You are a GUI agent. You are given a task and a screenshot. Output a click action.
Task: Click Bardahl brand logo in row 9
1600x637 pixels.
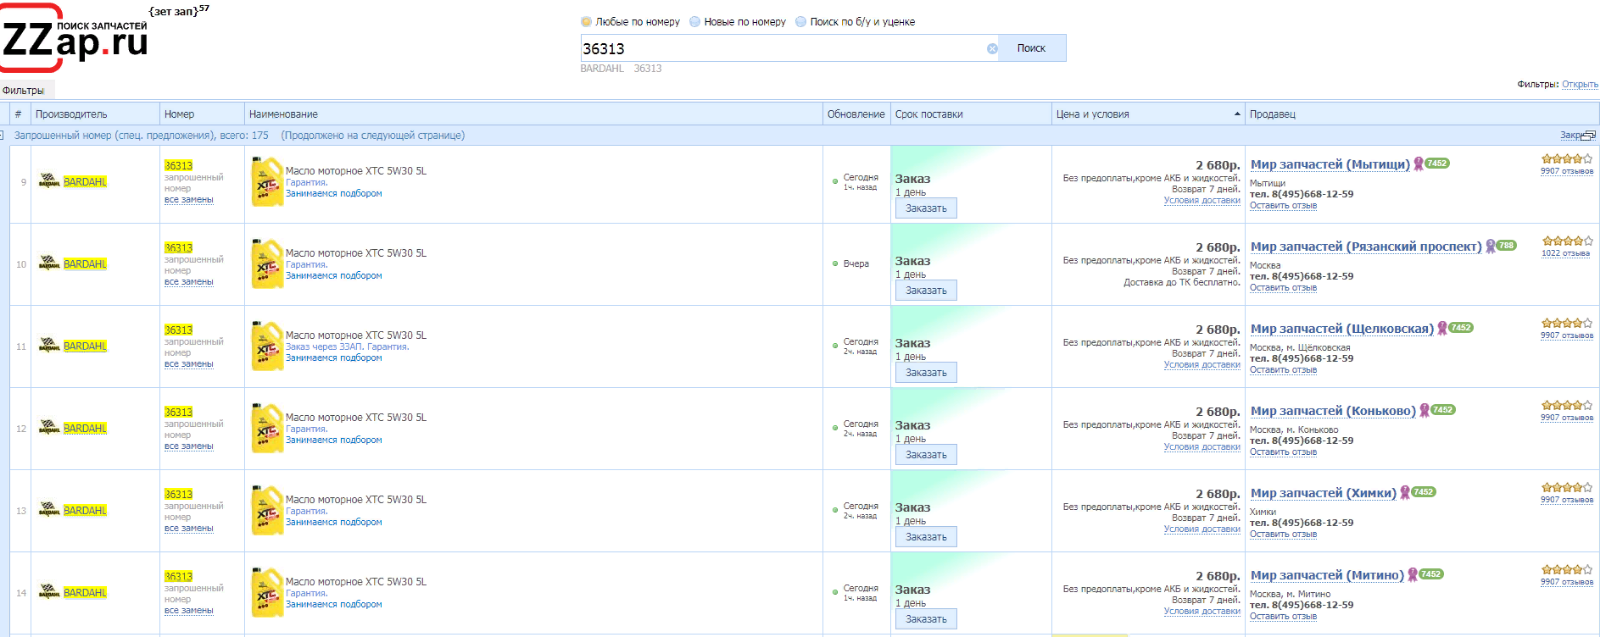click(x=49, y=182)
